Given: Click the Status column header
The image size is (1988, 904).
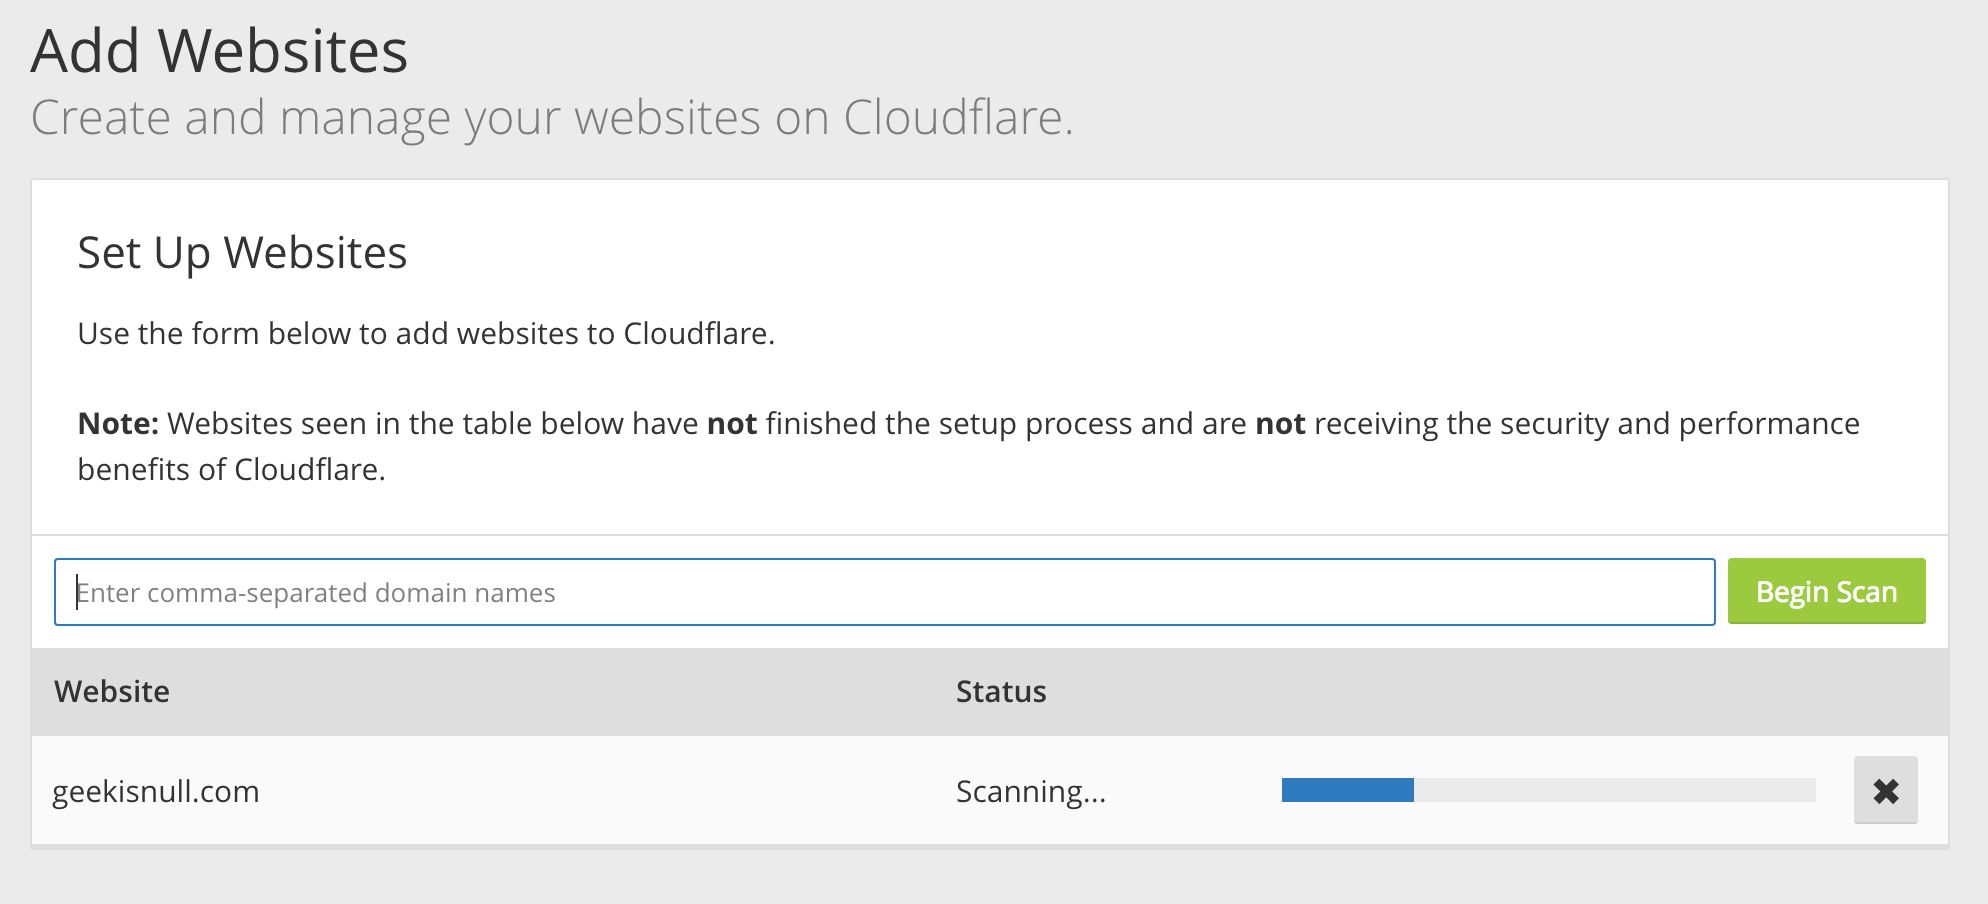Looking at the screenshot, I should tap(1001, 691).
